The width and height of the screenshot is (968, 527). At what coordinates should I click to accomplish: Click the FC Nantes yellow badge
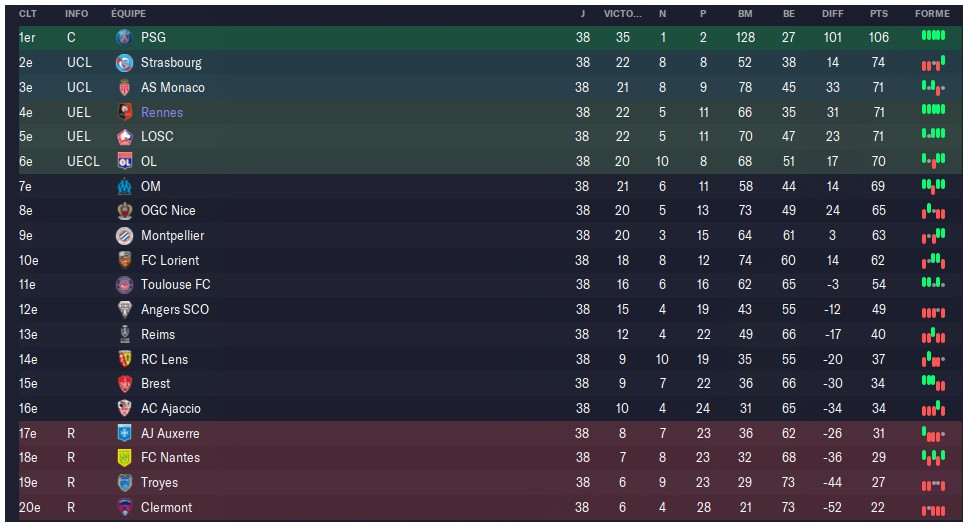coord(124,457)
